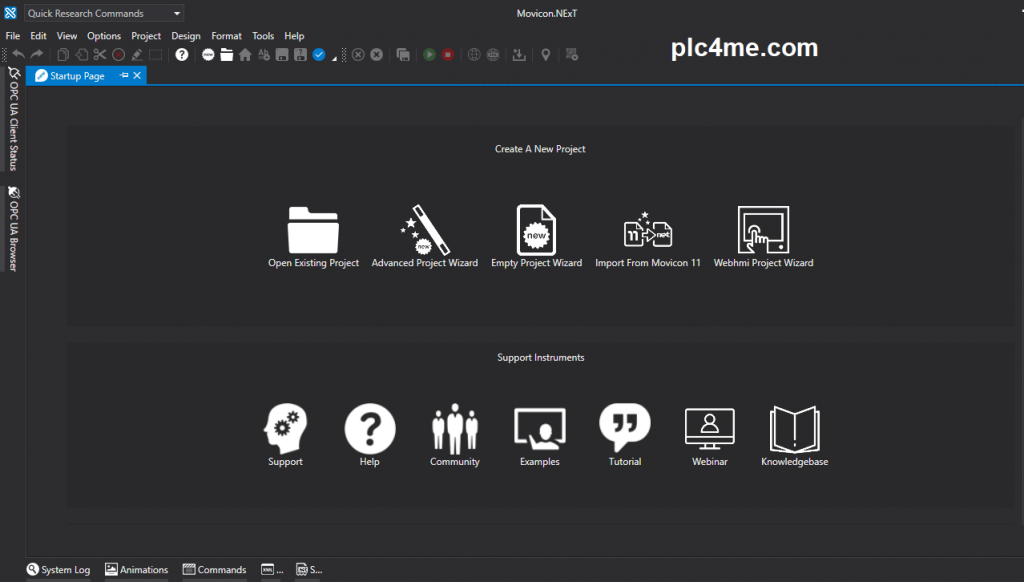This screenshot has width=1024, height=582.
Task: Show the OPC UA Client Status side panel
Action: click(13, 119)
